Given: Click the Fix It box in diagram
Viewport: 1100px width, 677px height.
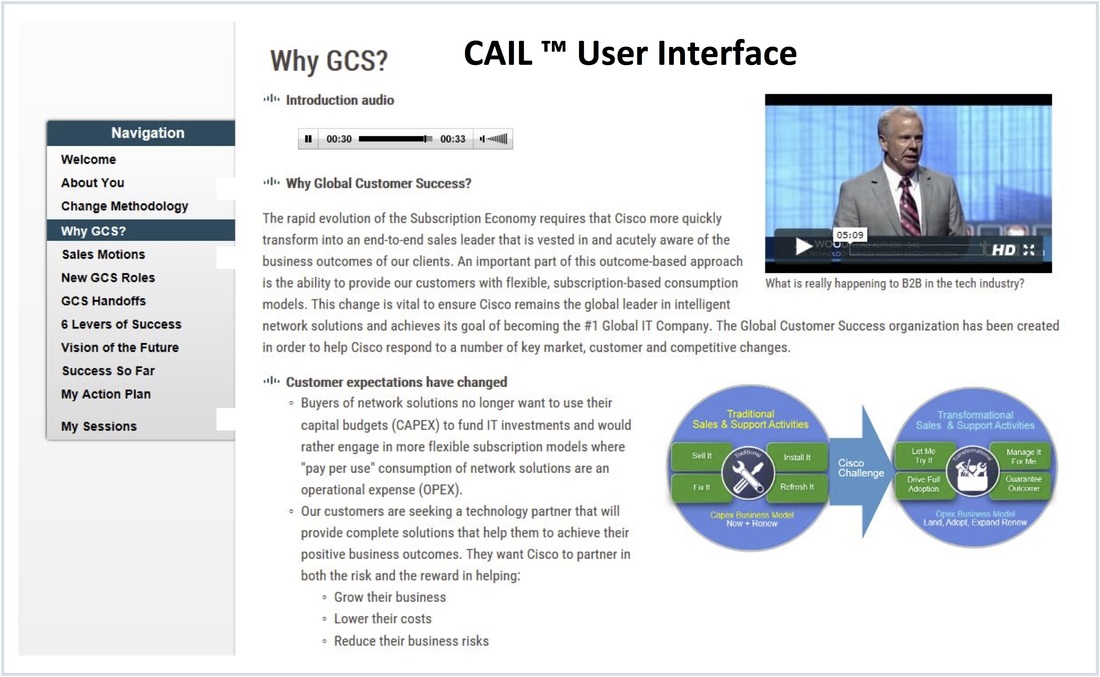Looking at the screenshot, I should pos(702,487).
